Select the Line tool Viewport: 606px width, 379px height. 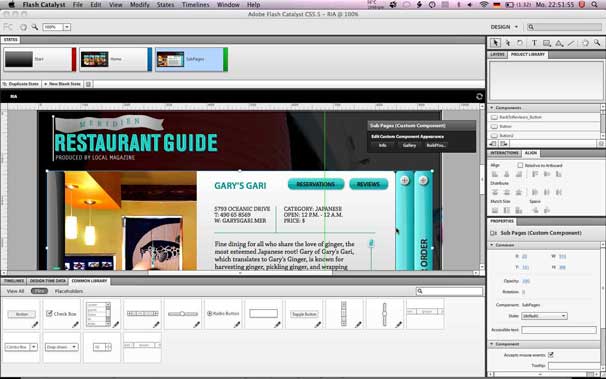tap(571, 43)
